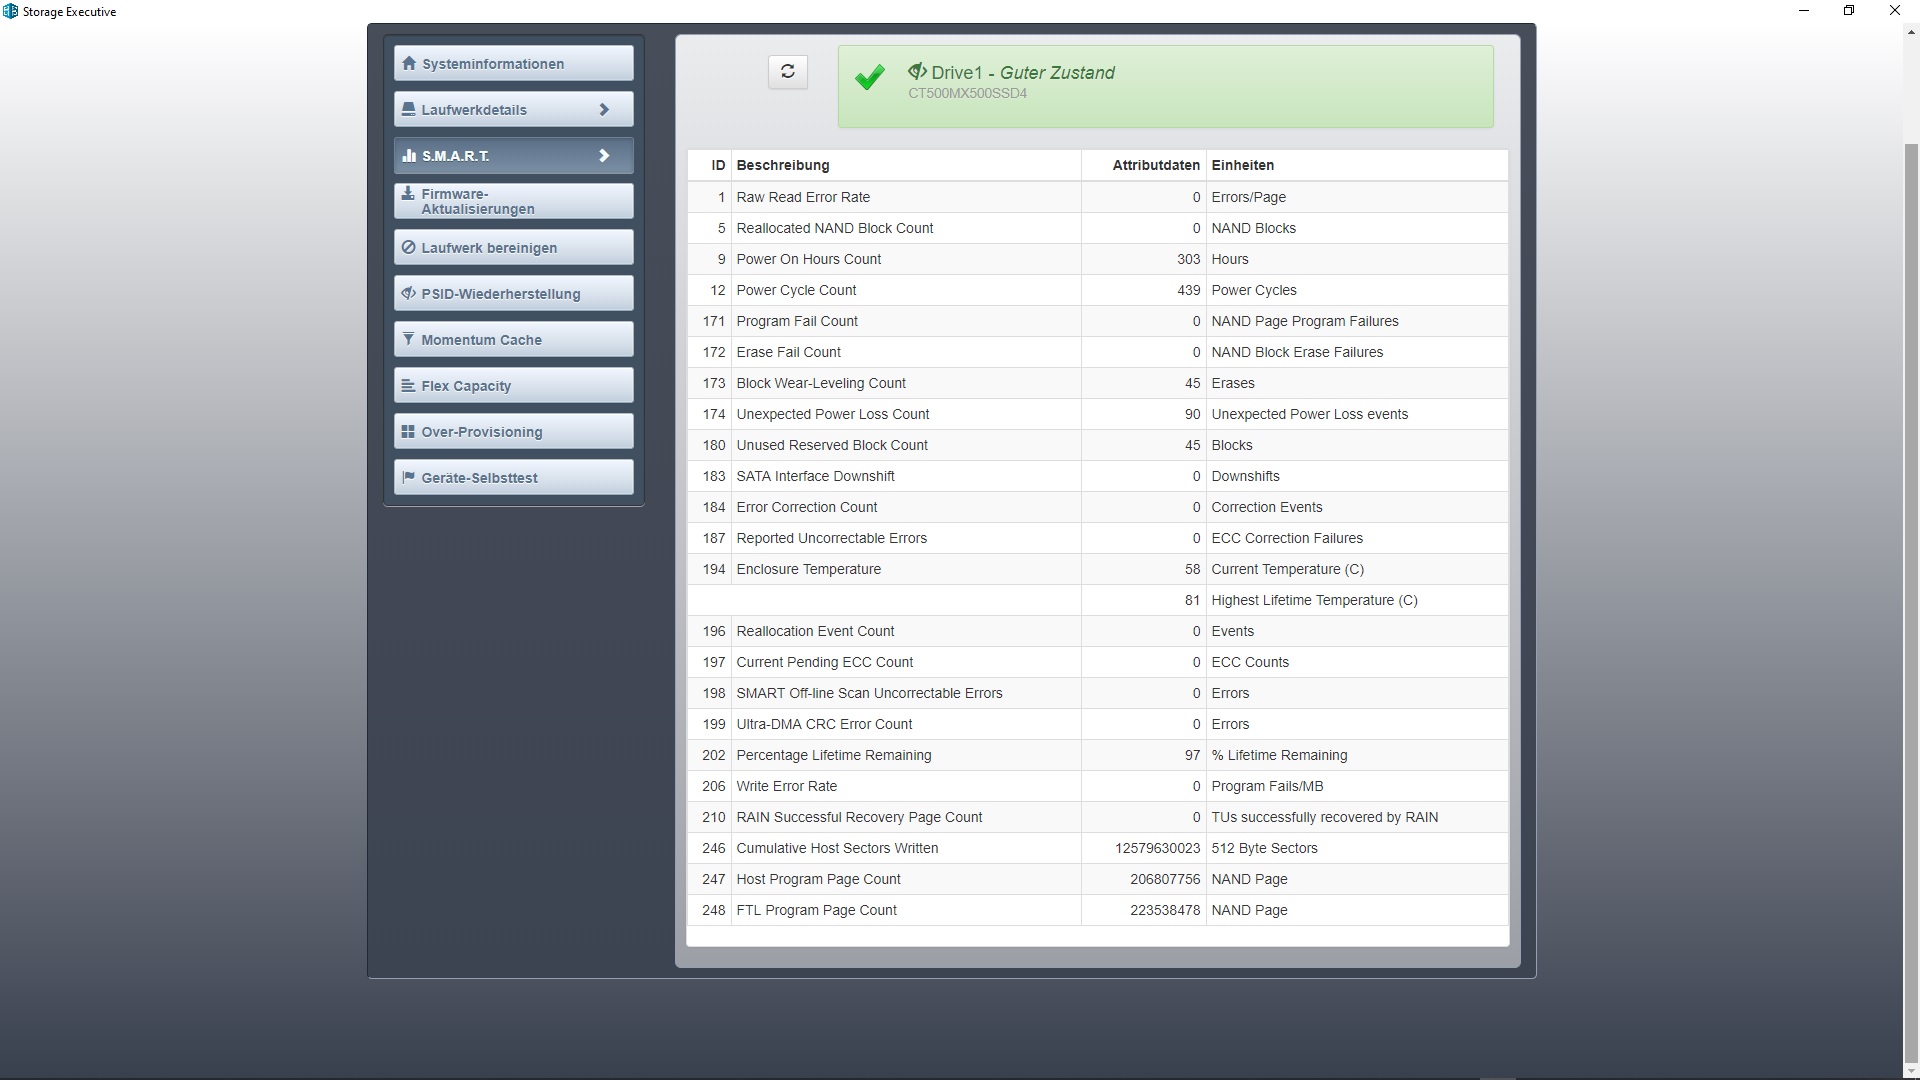The height and width of the screenshot is (1080, 1920).
Task: Expand the Laufwerkdetails chevron arrow
Action: 604,109
